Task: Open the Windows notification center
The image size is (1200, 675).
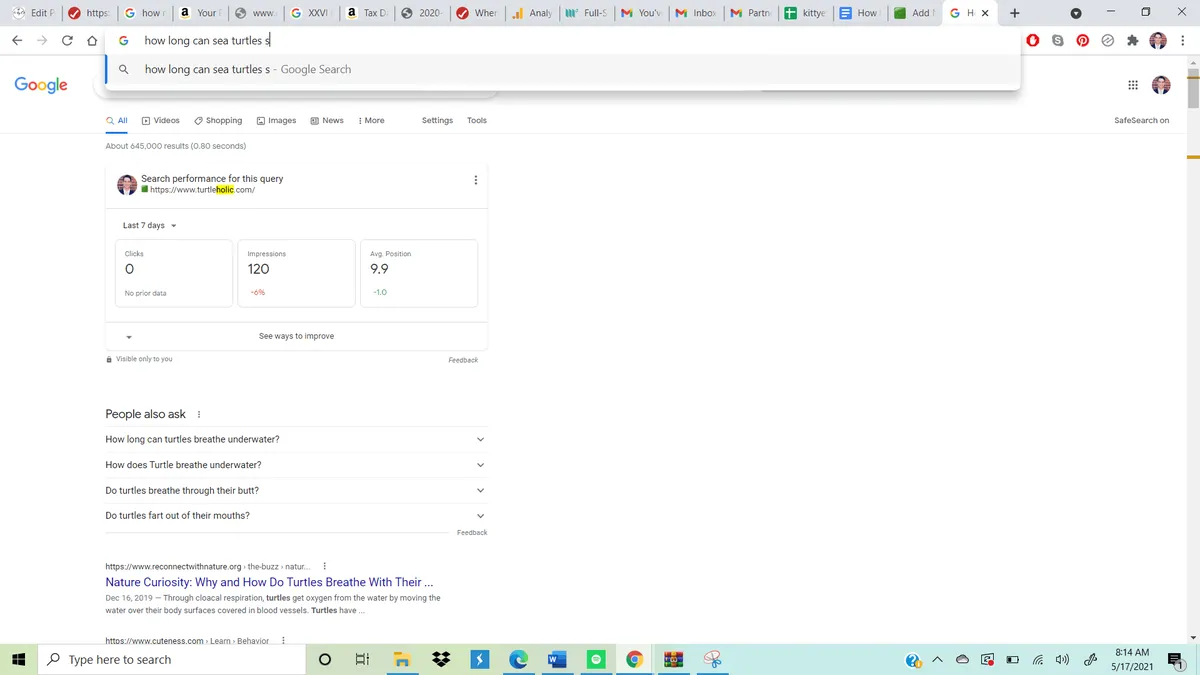Action: (1176, 660)
